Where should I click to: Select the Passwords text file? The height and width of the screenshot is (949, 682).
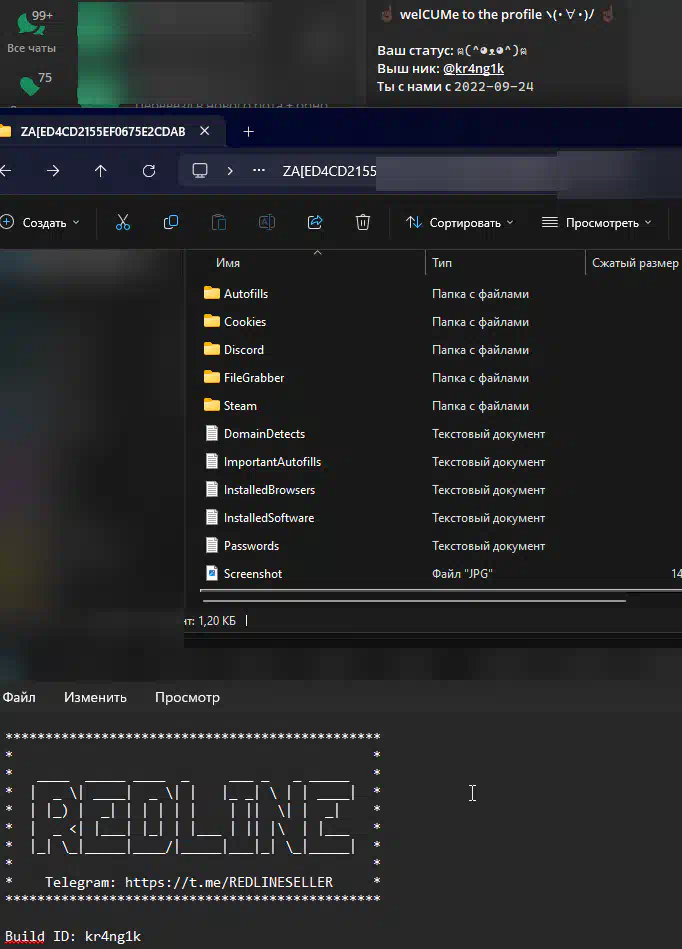click(251, 545)
